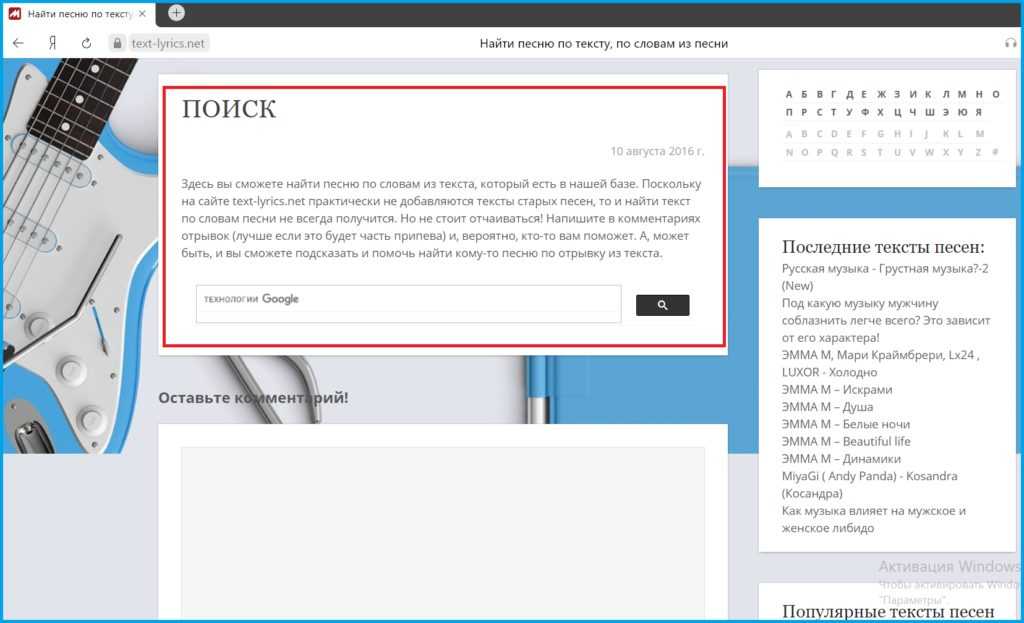Click inside the comment text area
The height and width of the screenshot is (623, 1024).
coord(442,530)
